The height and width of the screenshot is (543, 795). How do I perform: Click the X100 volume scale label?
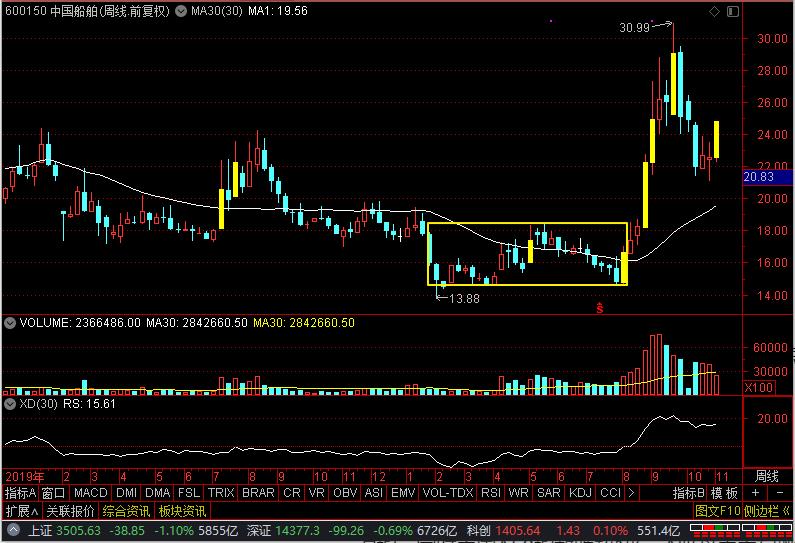[x=760, y=387]
